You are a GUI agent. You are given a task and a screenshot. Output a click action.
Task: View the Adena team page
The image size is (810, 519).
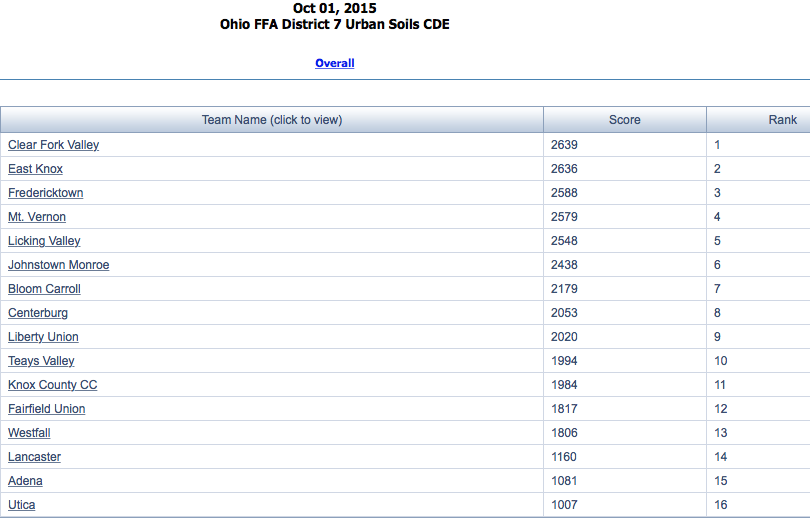(x=25, y=481)
